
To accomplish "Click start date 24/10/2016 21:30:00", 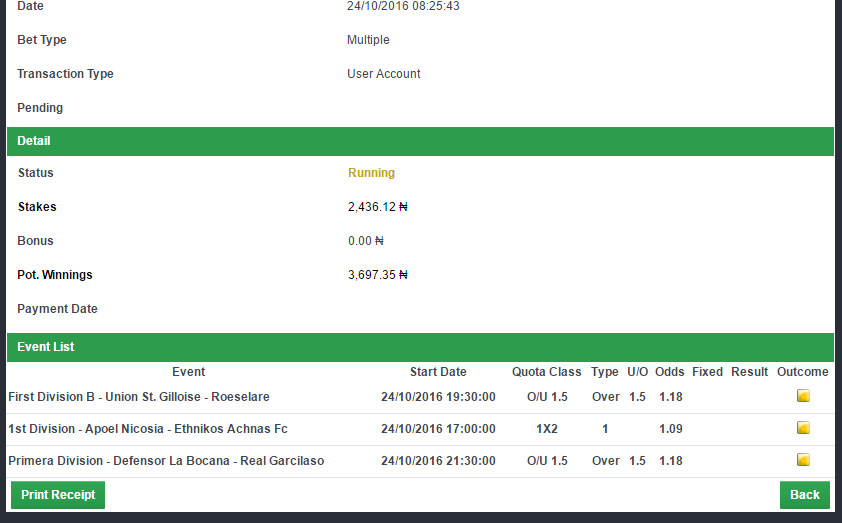I will coord(438,461).
